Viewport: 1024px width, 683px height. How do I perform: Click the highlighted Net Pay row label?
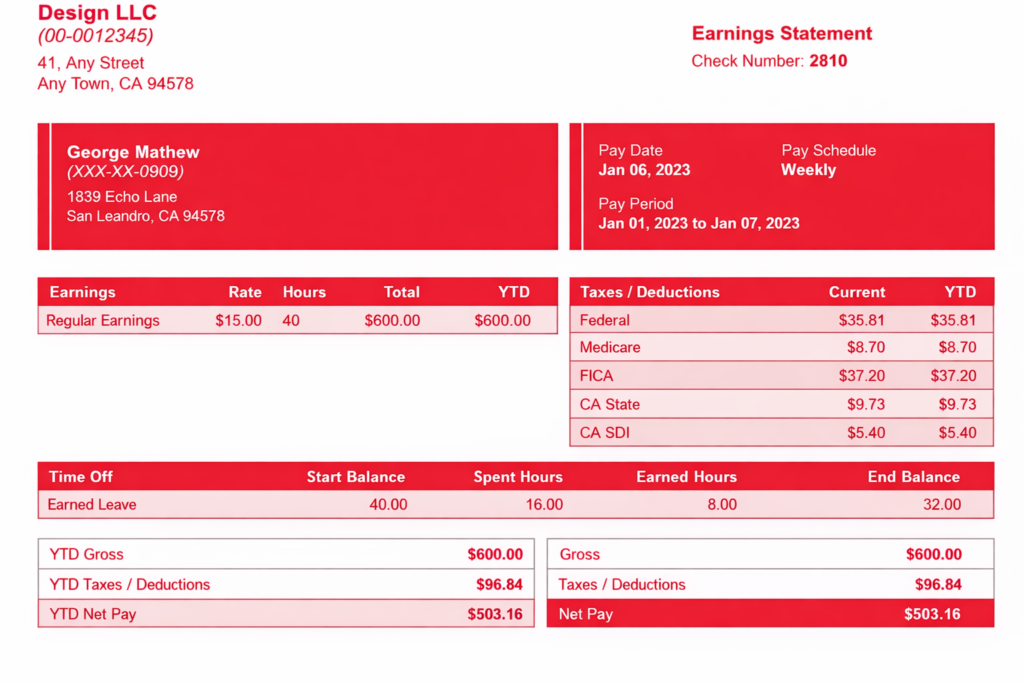(x=586, y=614)
